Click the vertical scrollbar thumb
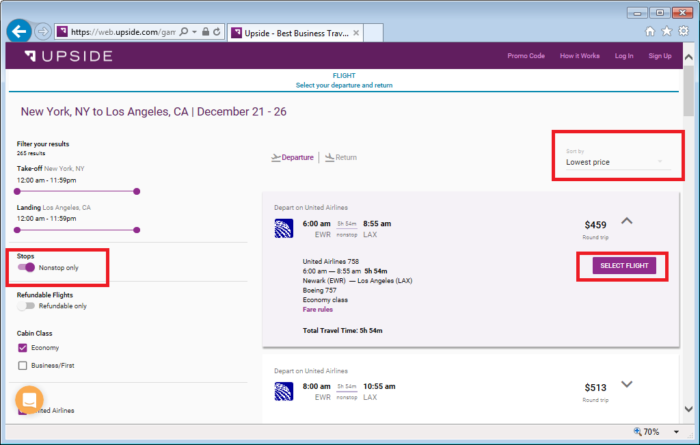Screen dimensions: 700x445 [688, 91]
